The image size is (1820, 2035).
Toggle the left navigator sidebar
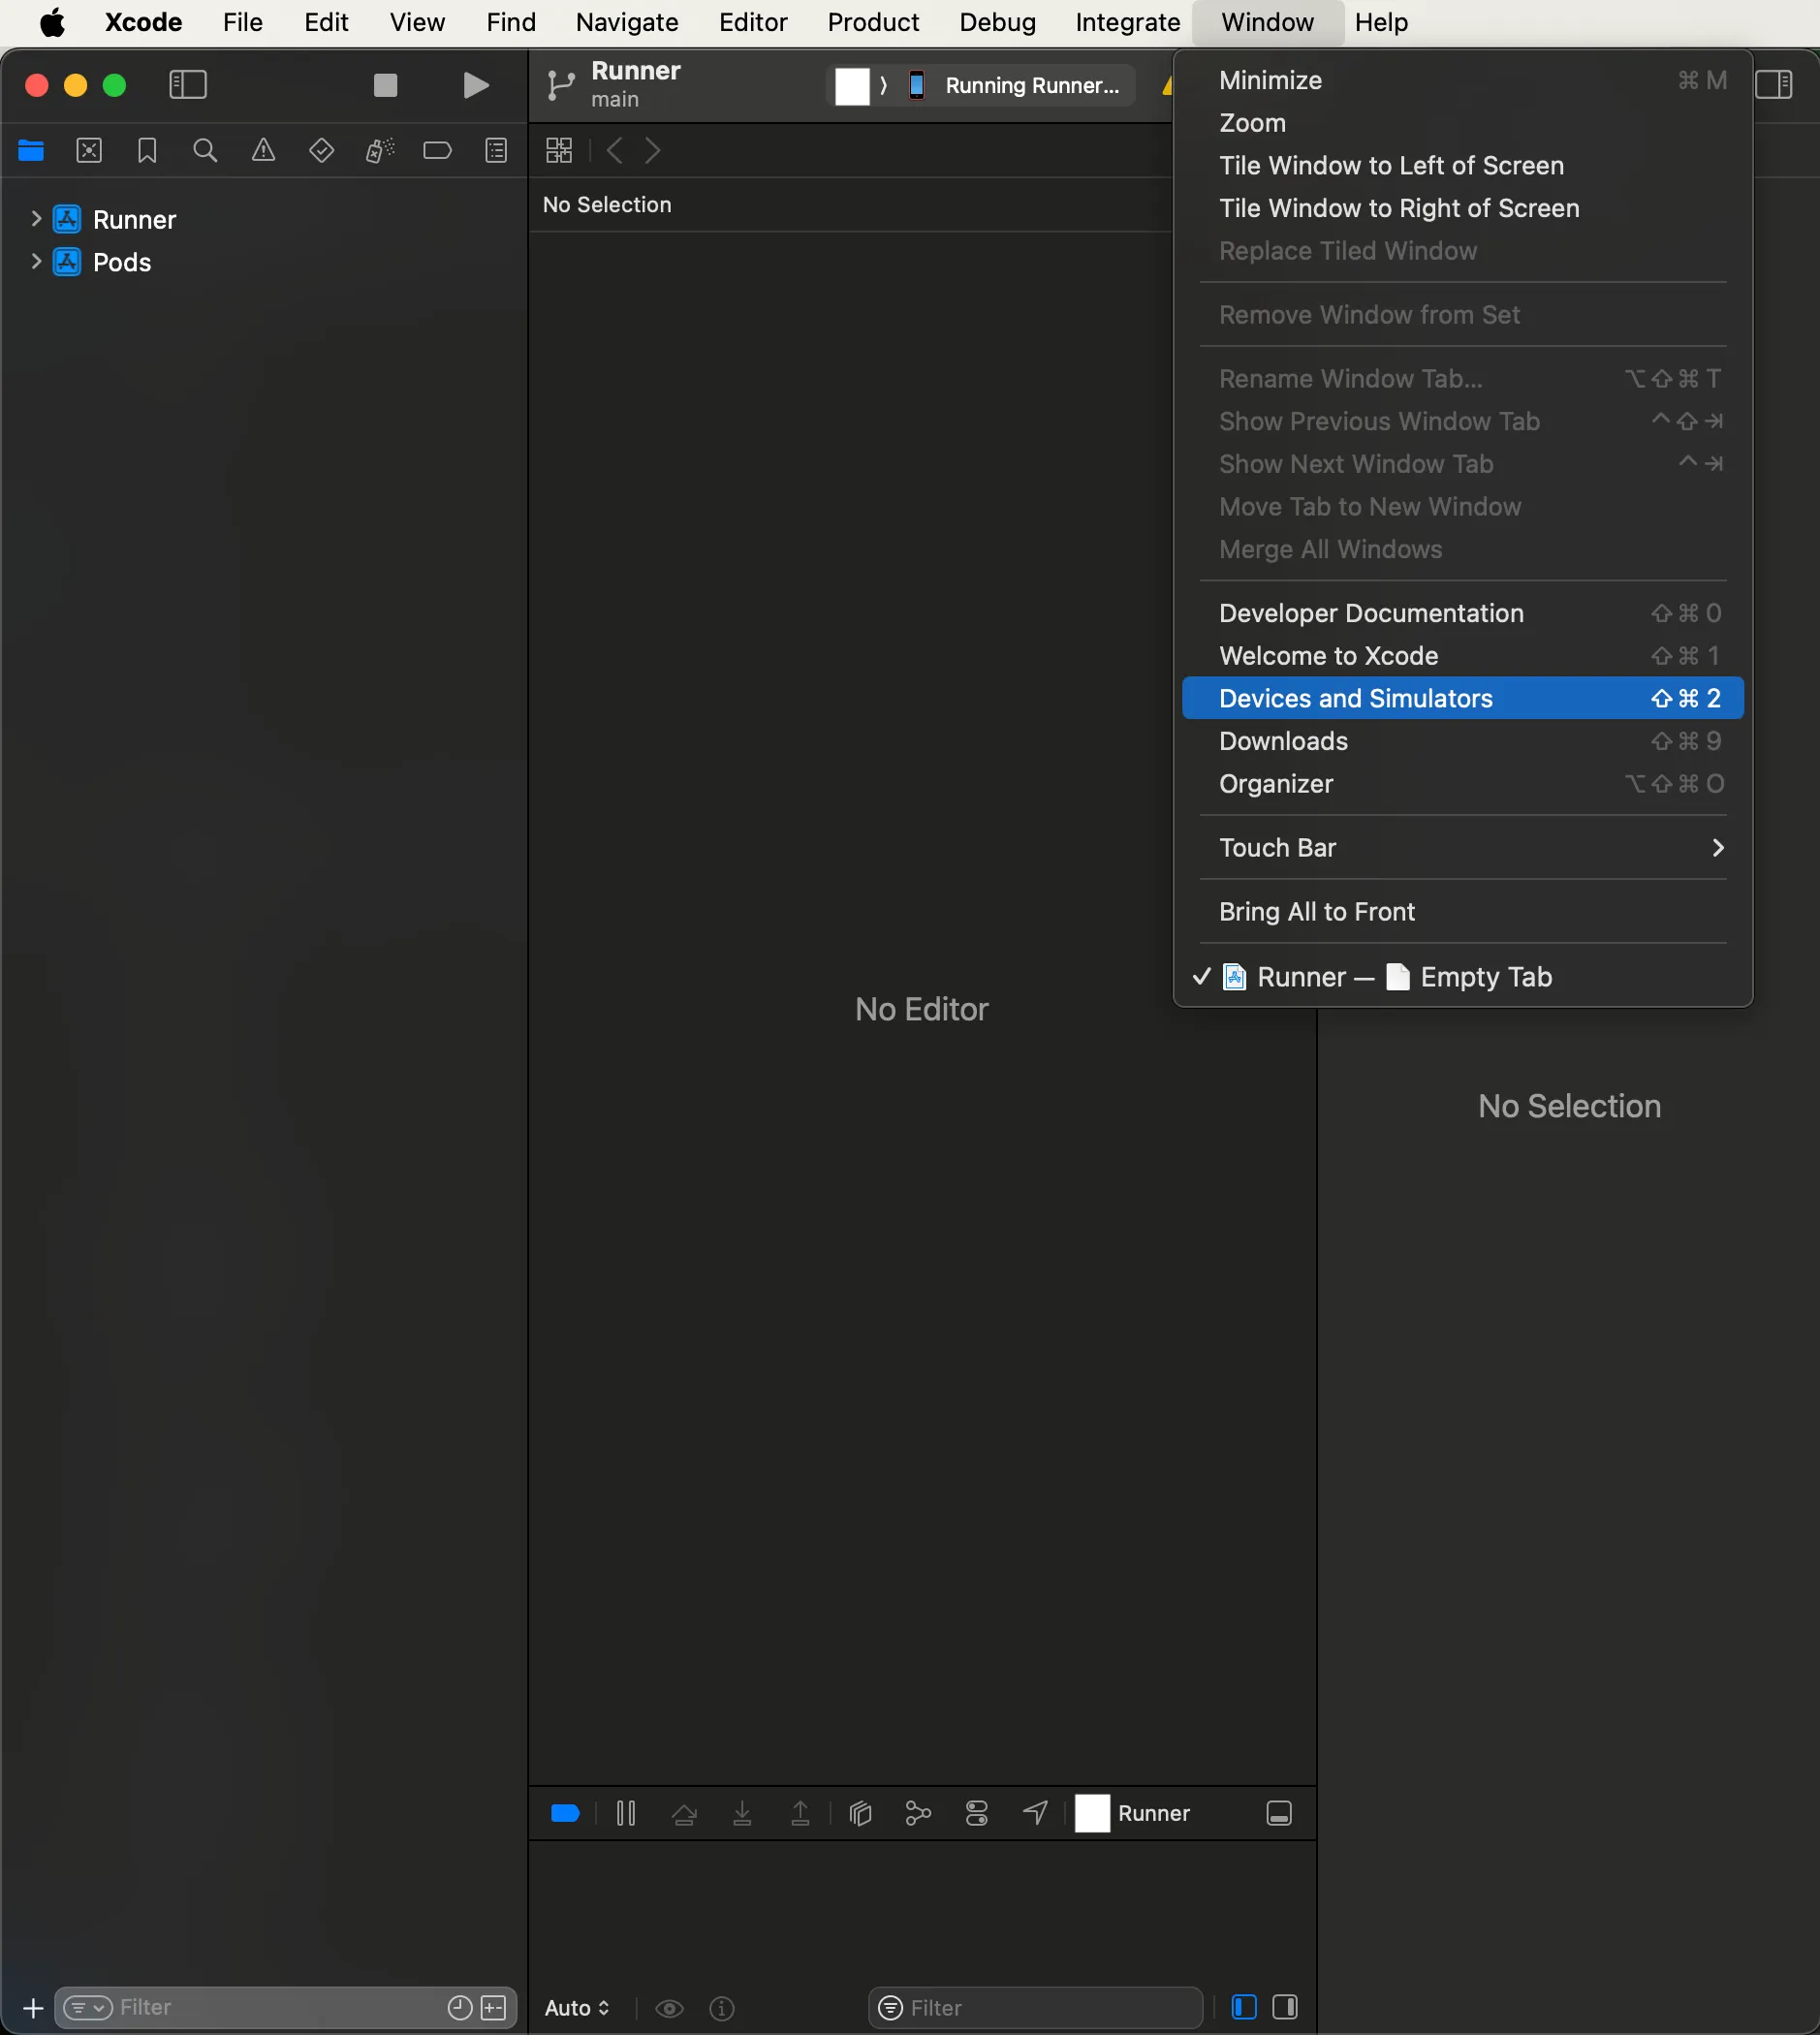click(188, 85)
